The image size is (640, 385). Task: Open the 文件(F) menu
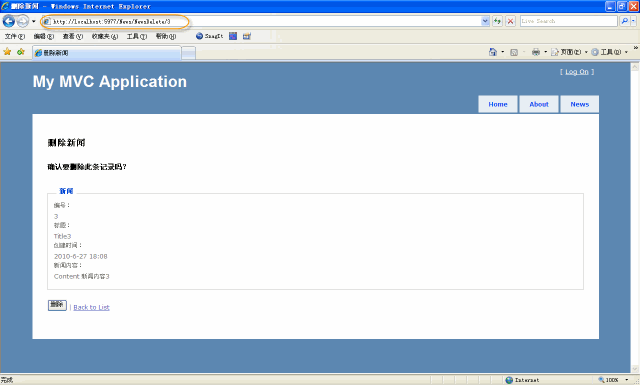click(x=15, y=36)
